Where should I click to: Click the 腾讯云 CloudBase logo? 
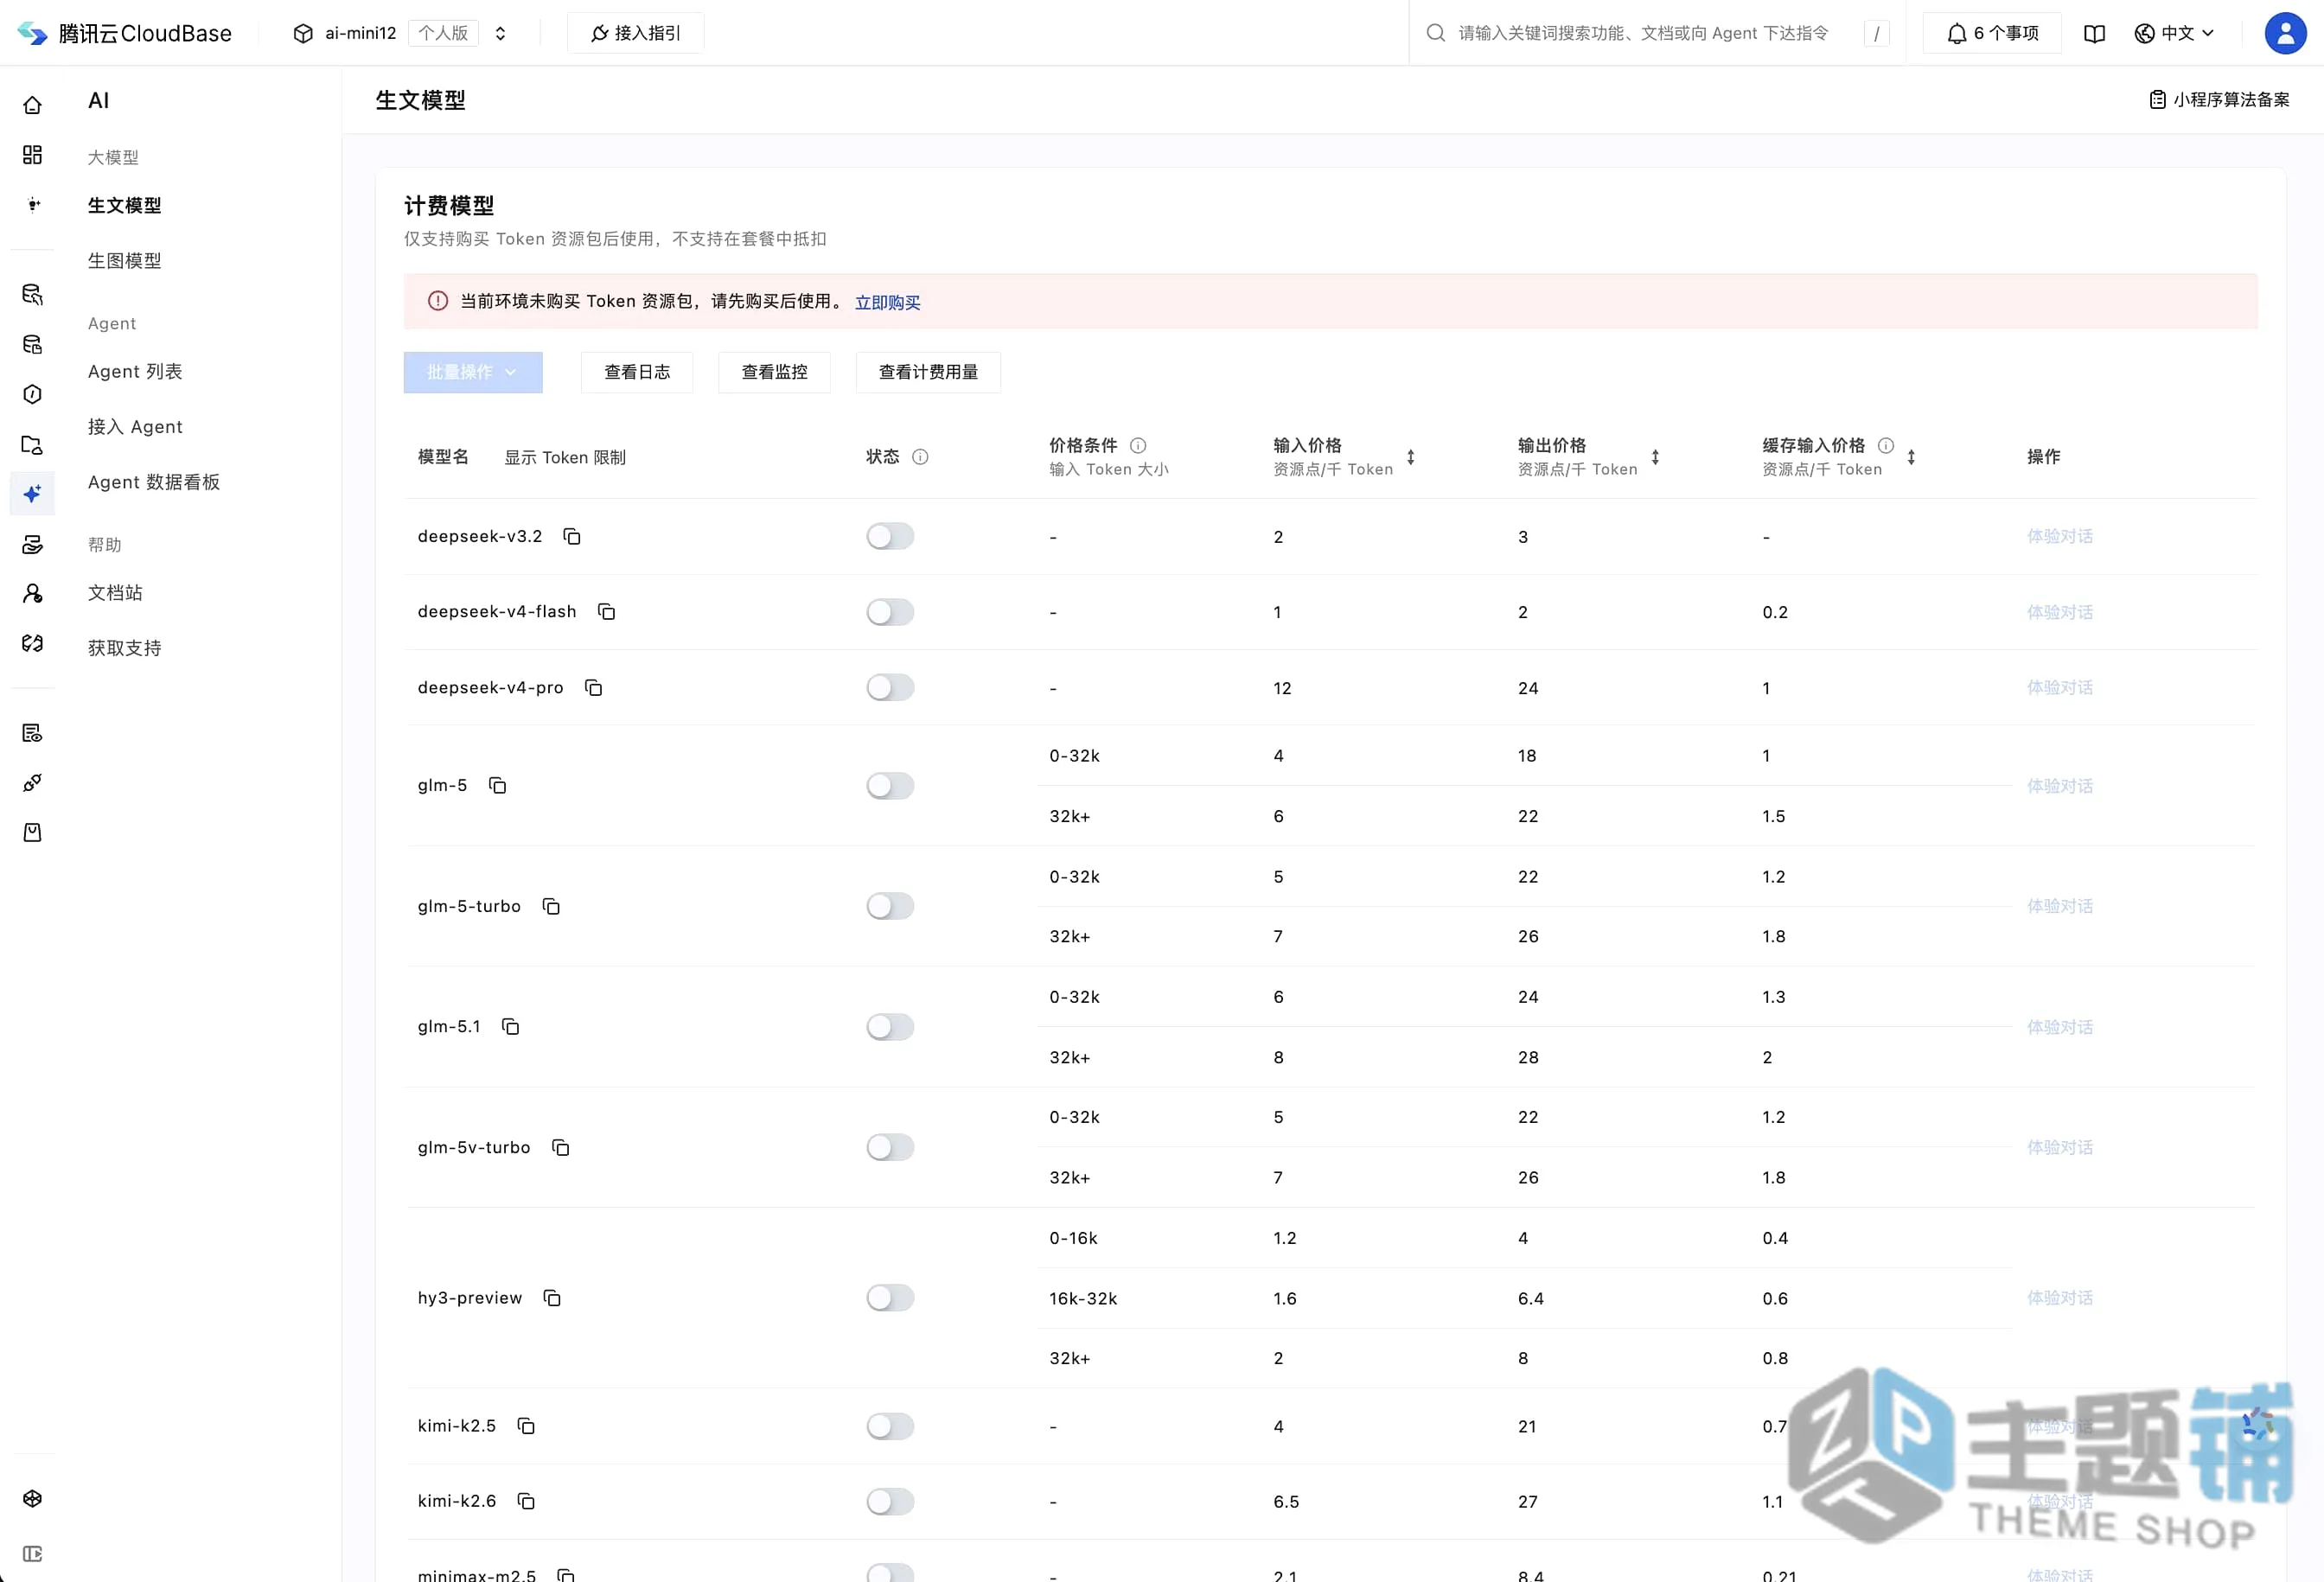point(125,33)
